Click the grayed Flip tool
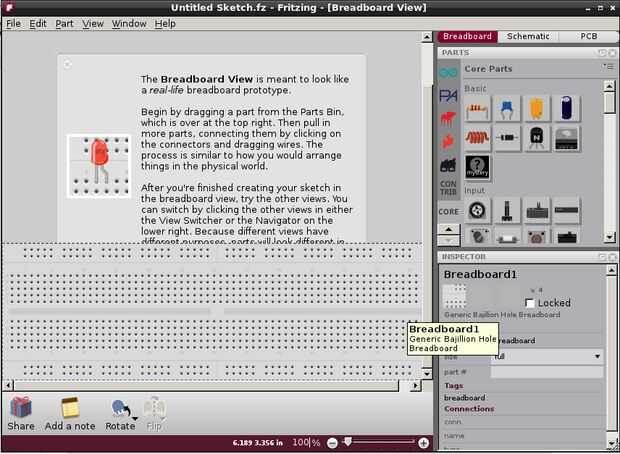The image size is (620, 454). [154, 414]
